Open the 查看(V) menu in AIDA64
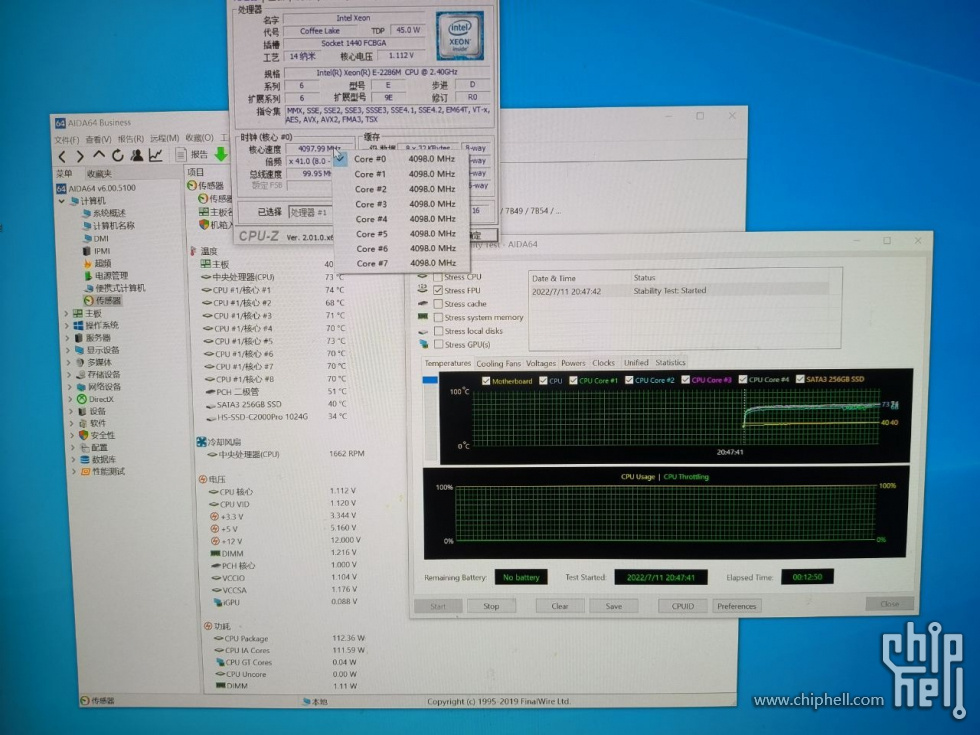980x735 pixels. pyautogui.click(x=98, y=139)
